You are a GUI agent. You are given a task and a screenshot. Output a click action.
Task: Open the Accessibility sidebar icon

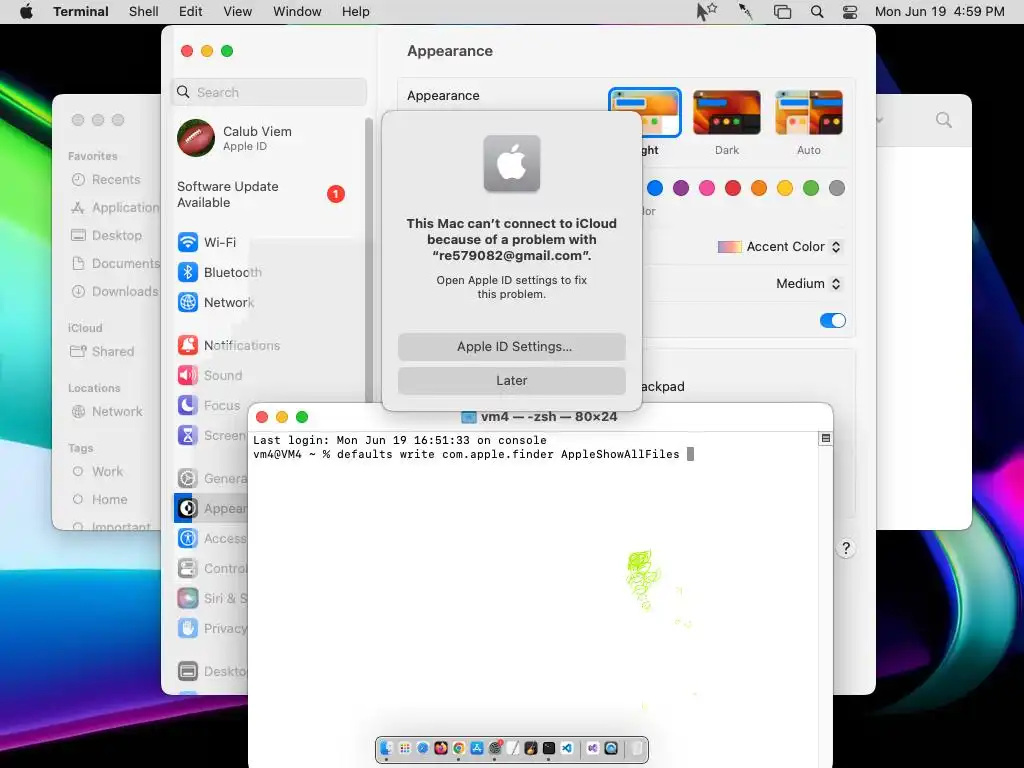(188, 538)
